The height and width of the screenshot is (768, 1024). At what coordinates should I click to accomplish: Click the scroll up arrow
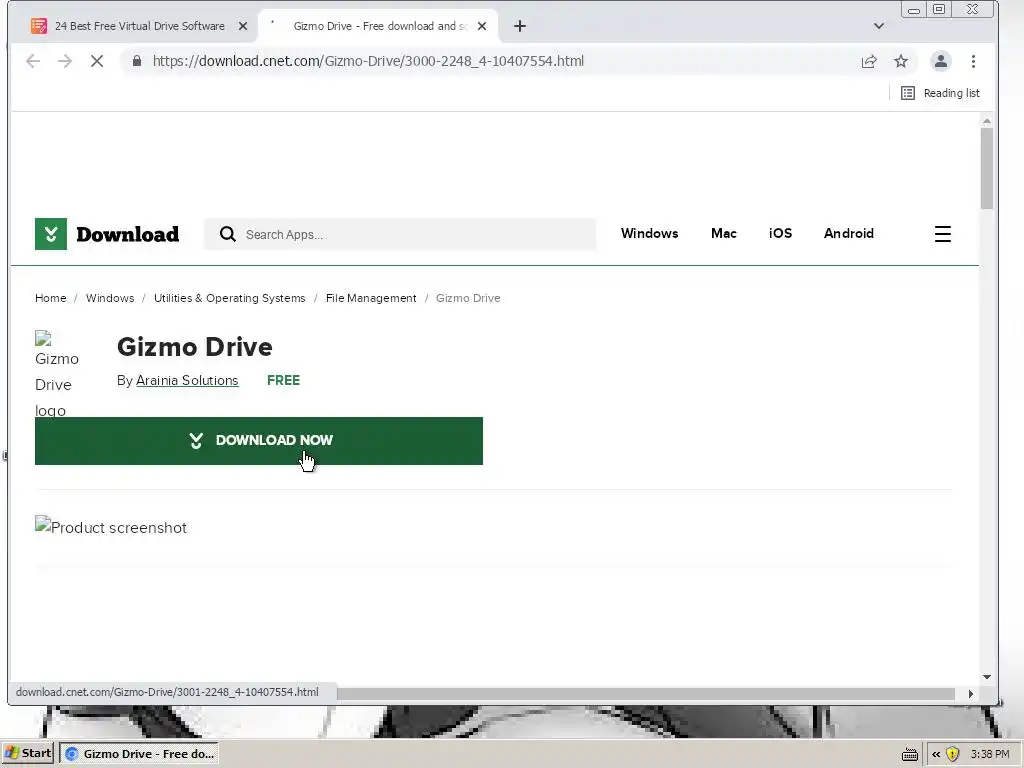click(x=986, y=121)
